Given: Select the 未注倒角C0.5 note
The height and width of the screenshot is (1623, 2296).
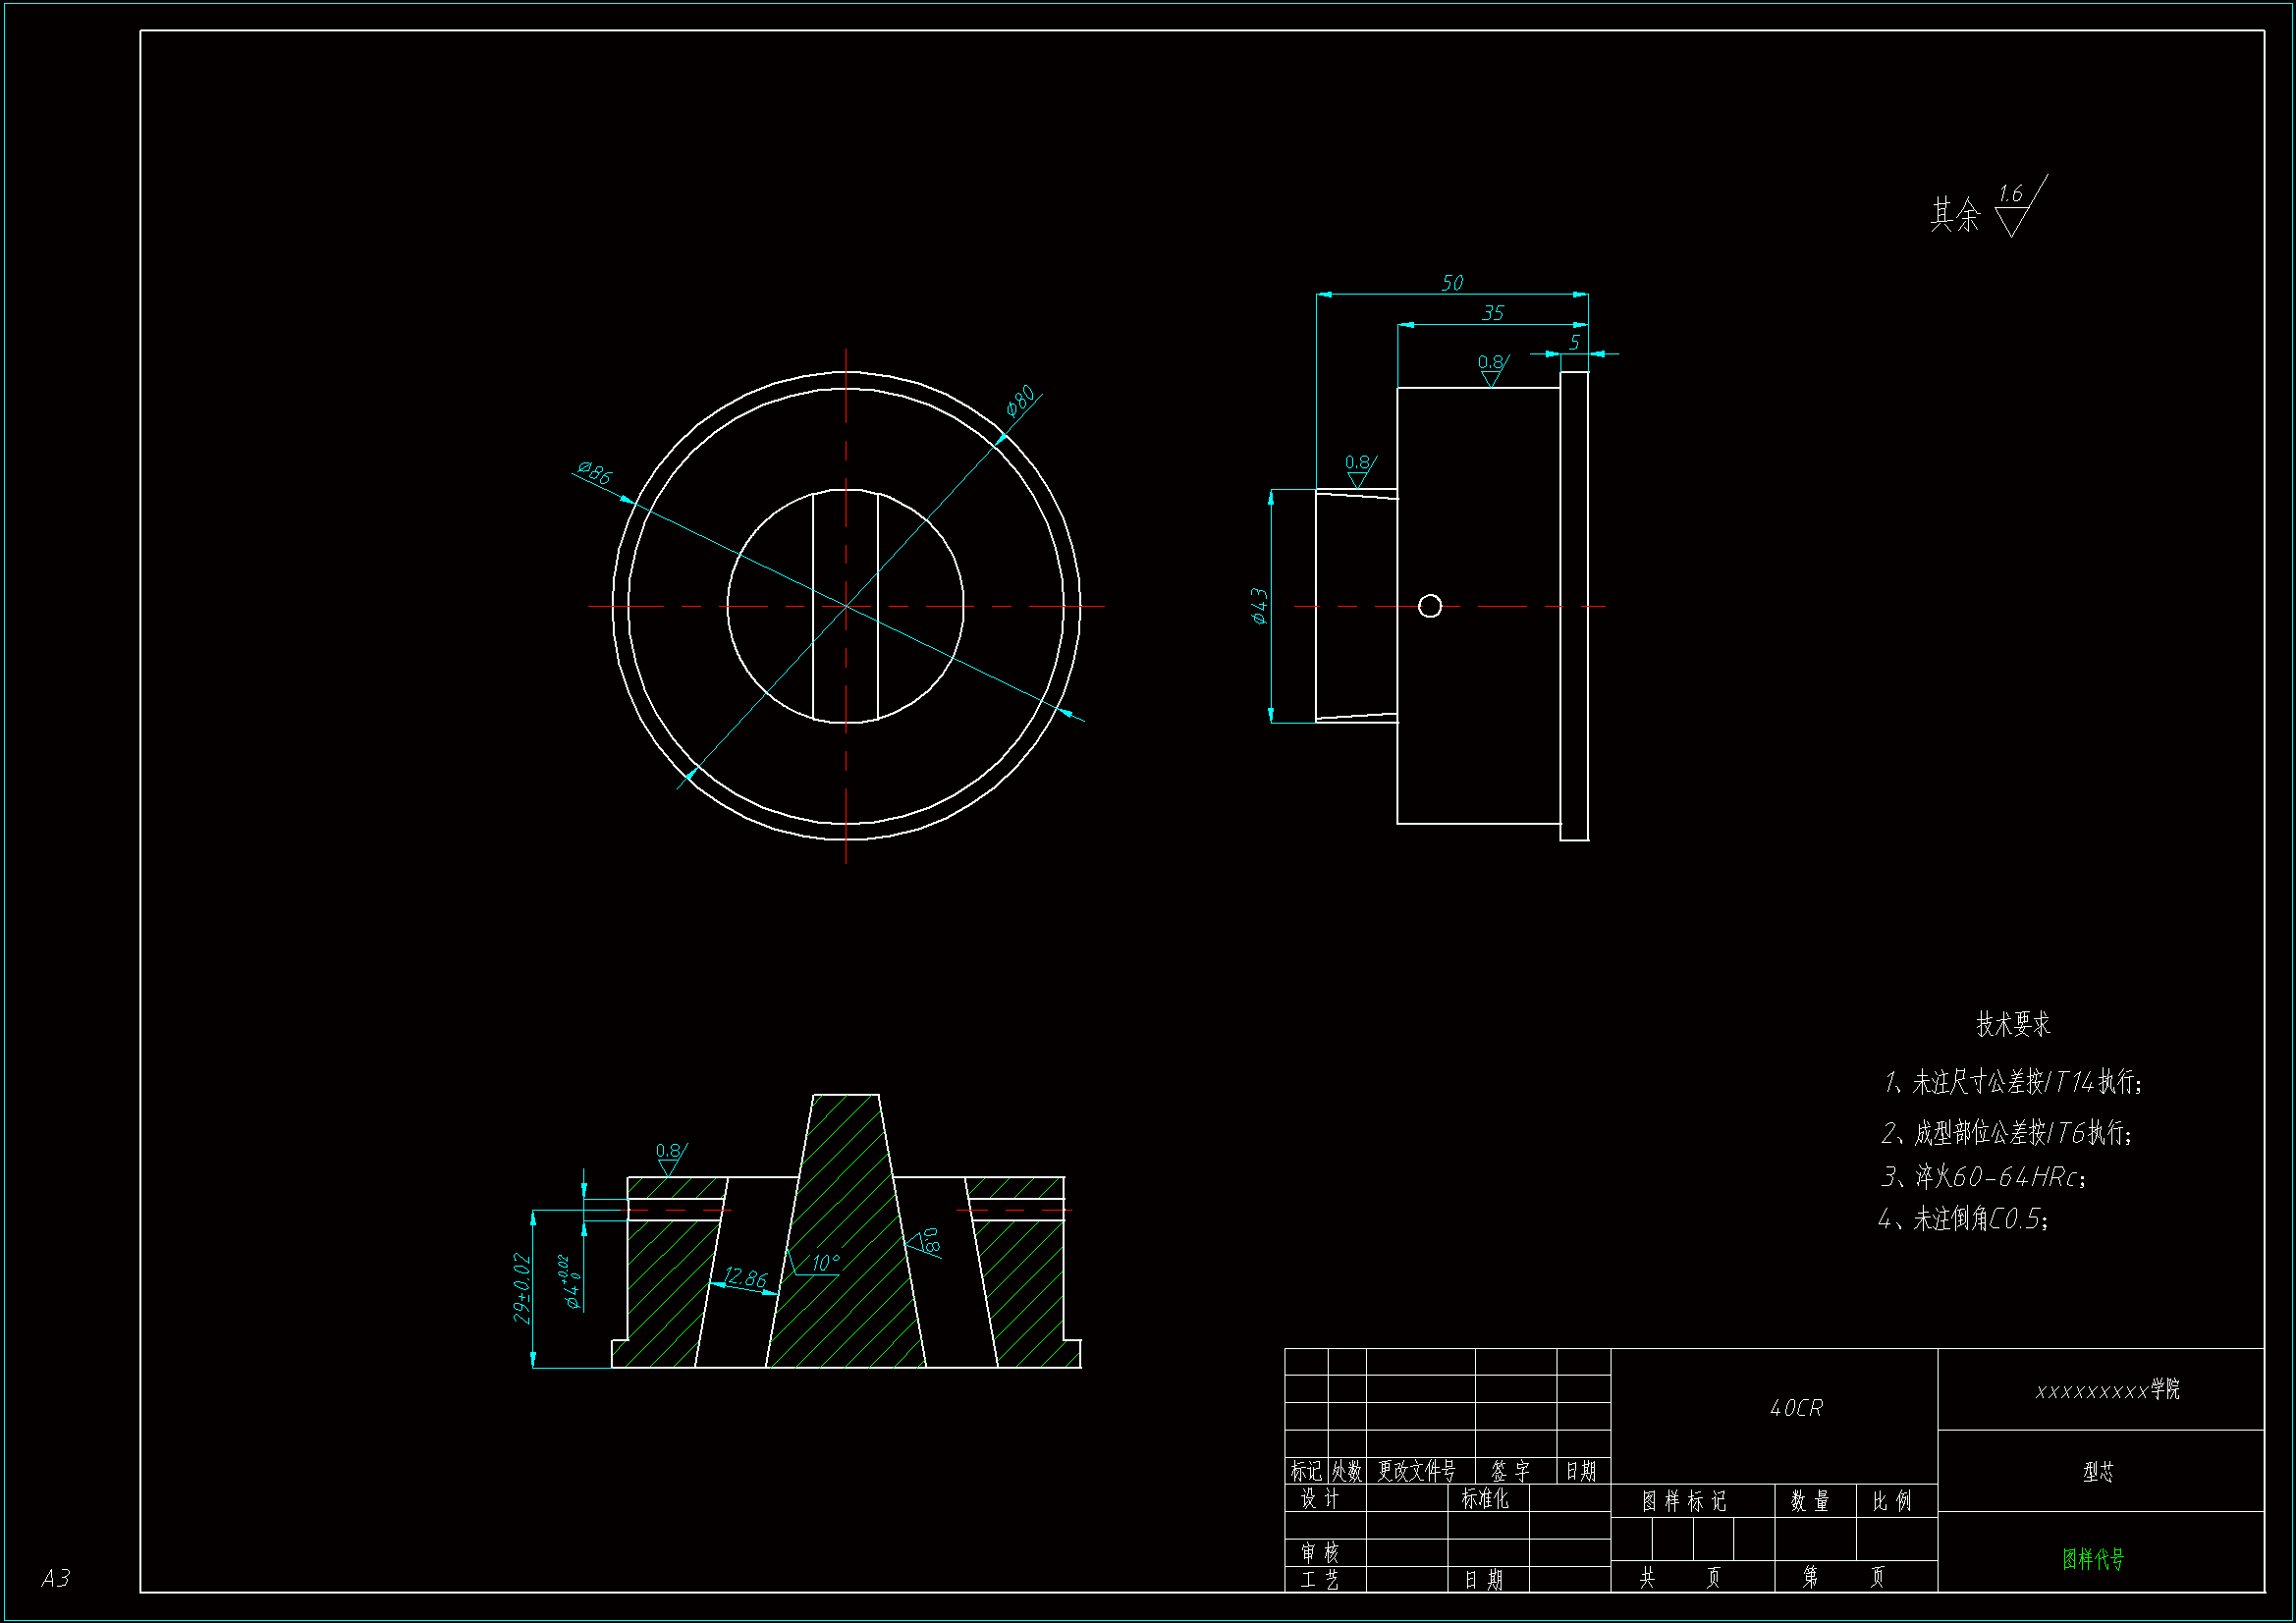Looking at the screenshot, I should pyautogui.click(x=1964, y=1219).
